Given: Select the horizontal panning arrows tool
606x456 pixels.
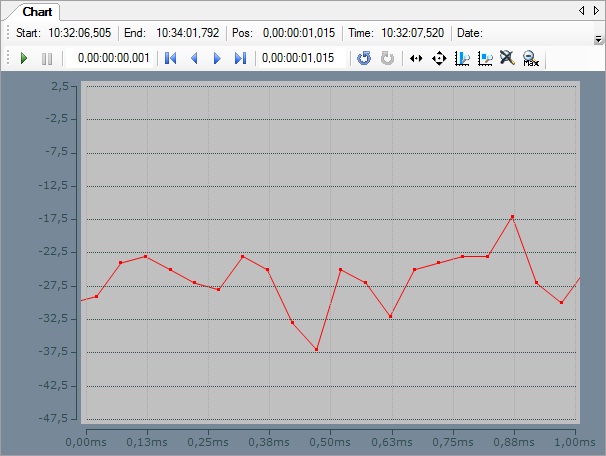Looking at the screenshot, I should (416, 58).
